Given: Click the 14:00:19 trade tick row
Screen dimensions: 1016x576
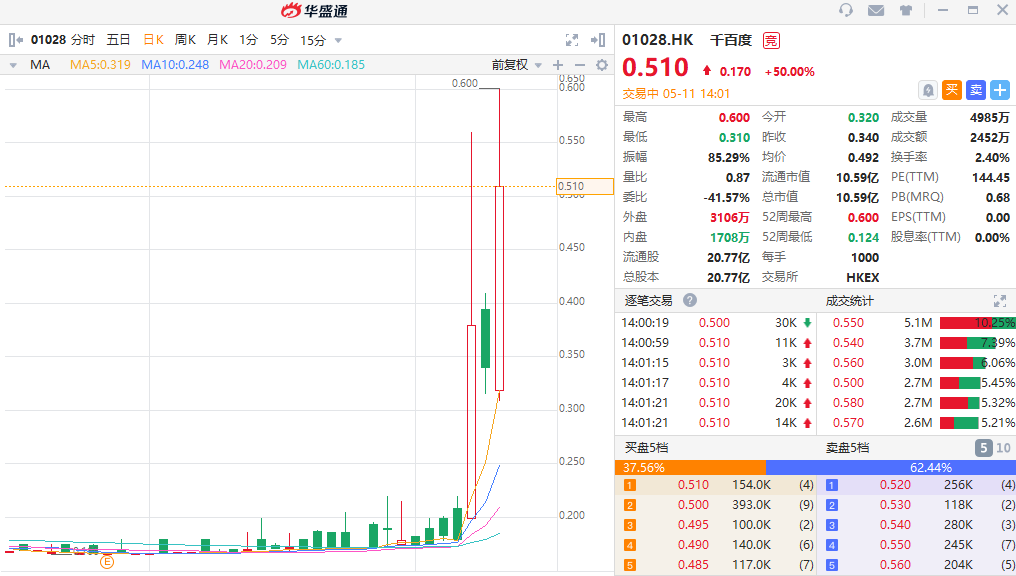Looking at the screenshot, I should [x=715, y=323].
